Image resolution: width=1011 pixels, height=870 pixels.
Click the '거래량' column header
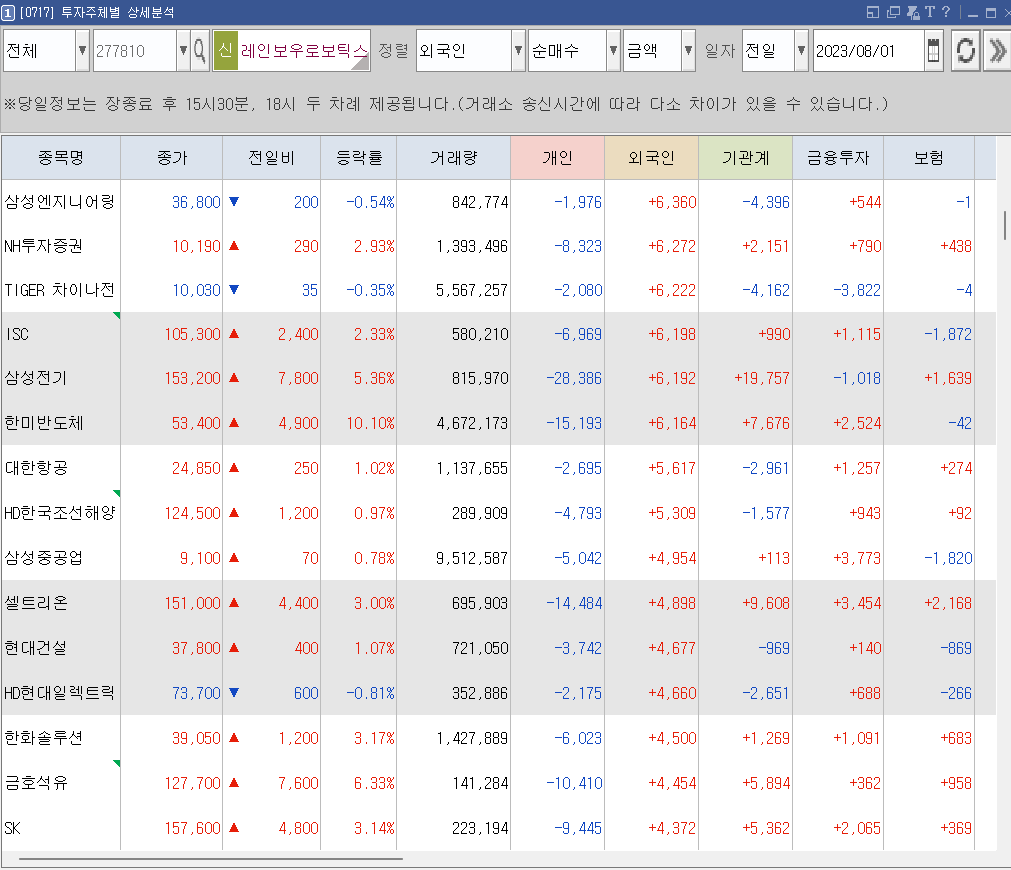click(453, 157)
